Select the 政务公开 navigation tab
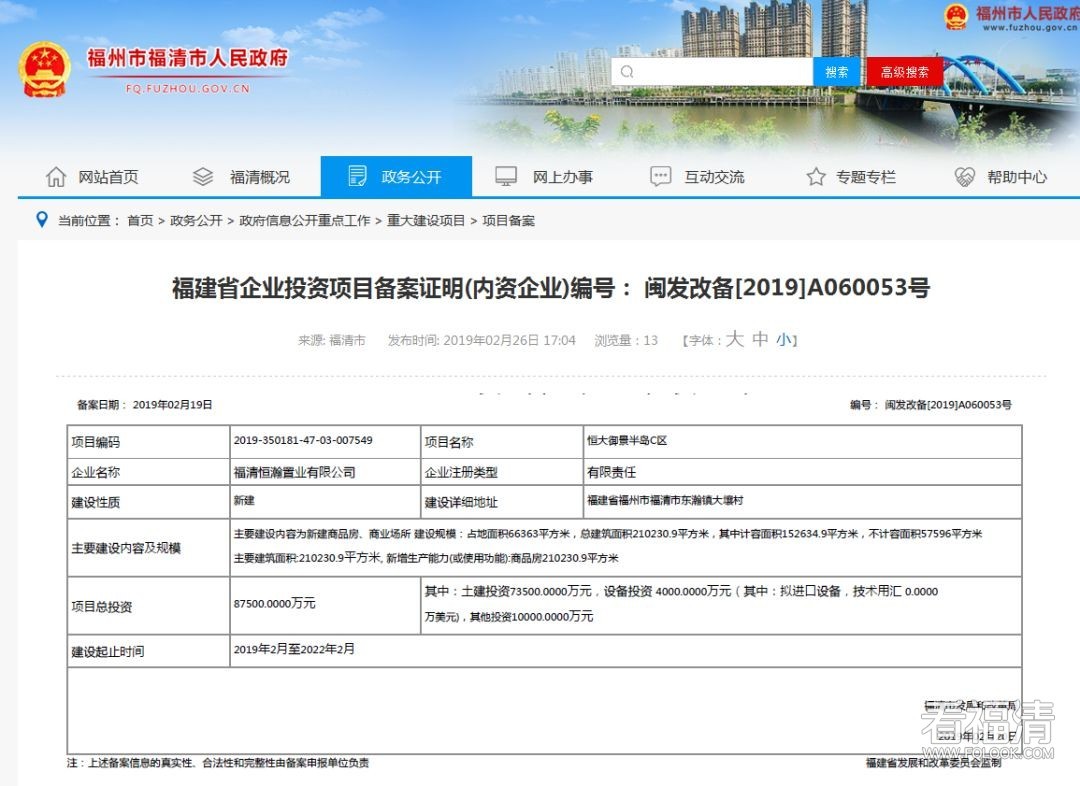Screen dimensions: 1080x786 click(396, 176)
